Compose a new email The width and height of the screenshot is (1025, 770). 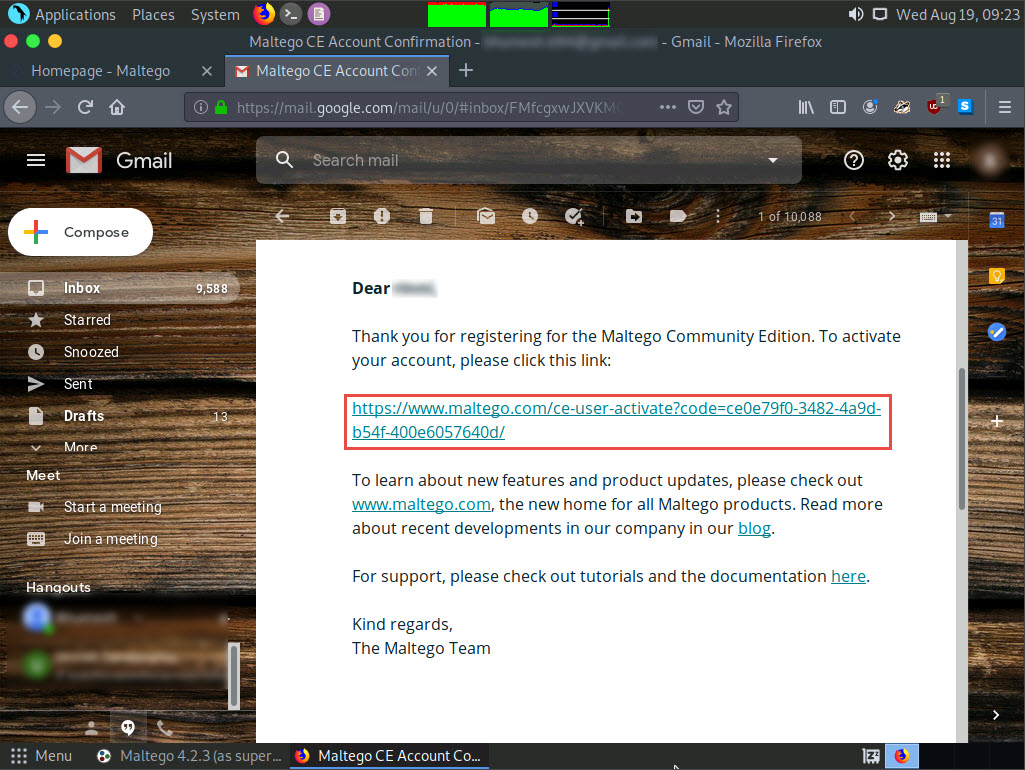coord(80,232)
